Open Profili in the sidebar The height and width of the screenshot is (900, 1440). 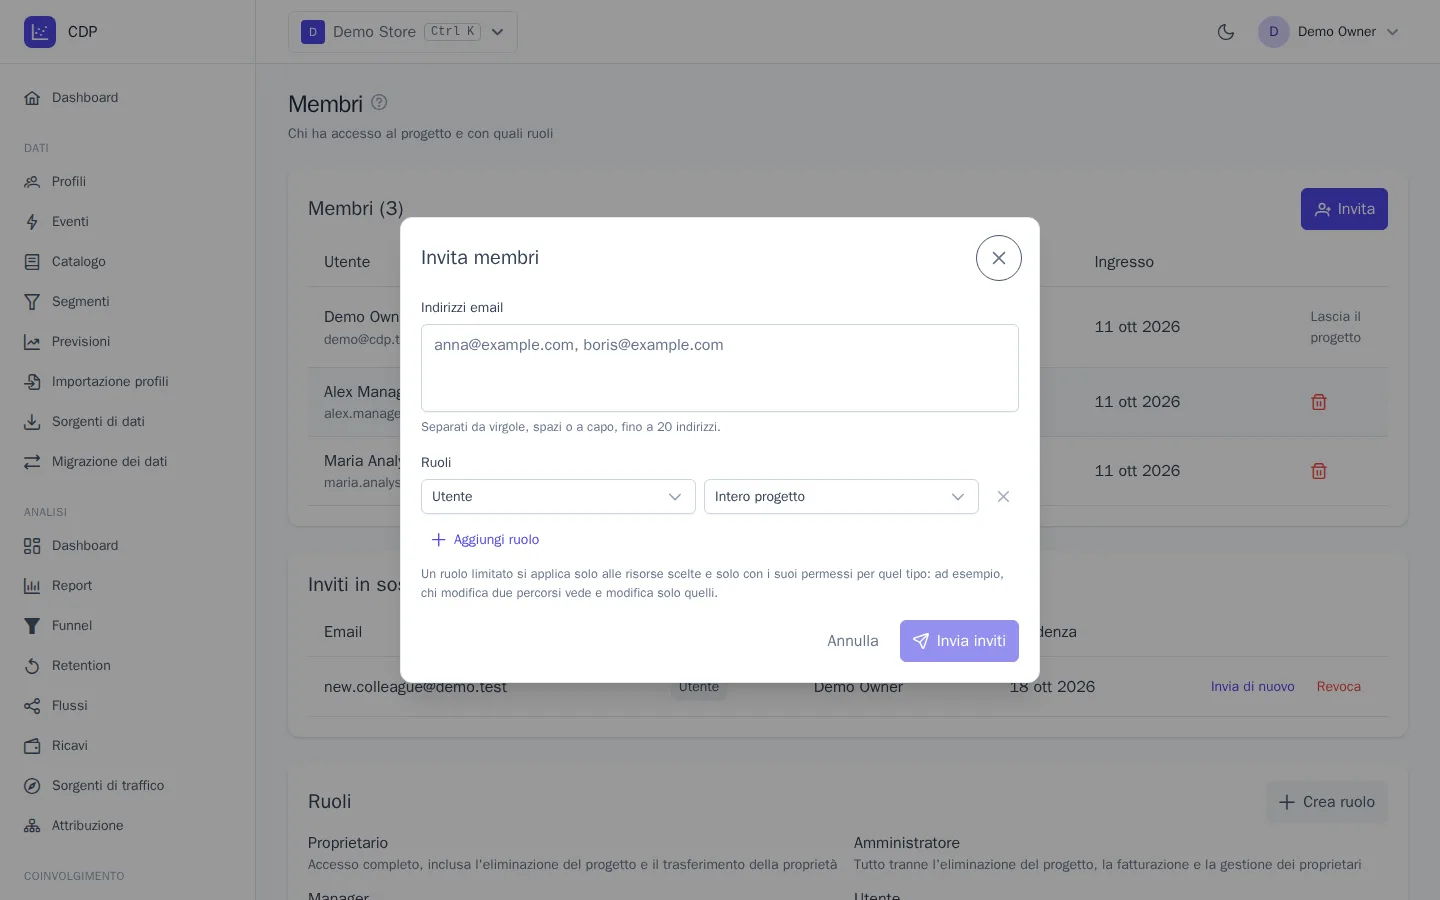pyautogui.click(x=69, y=182)
